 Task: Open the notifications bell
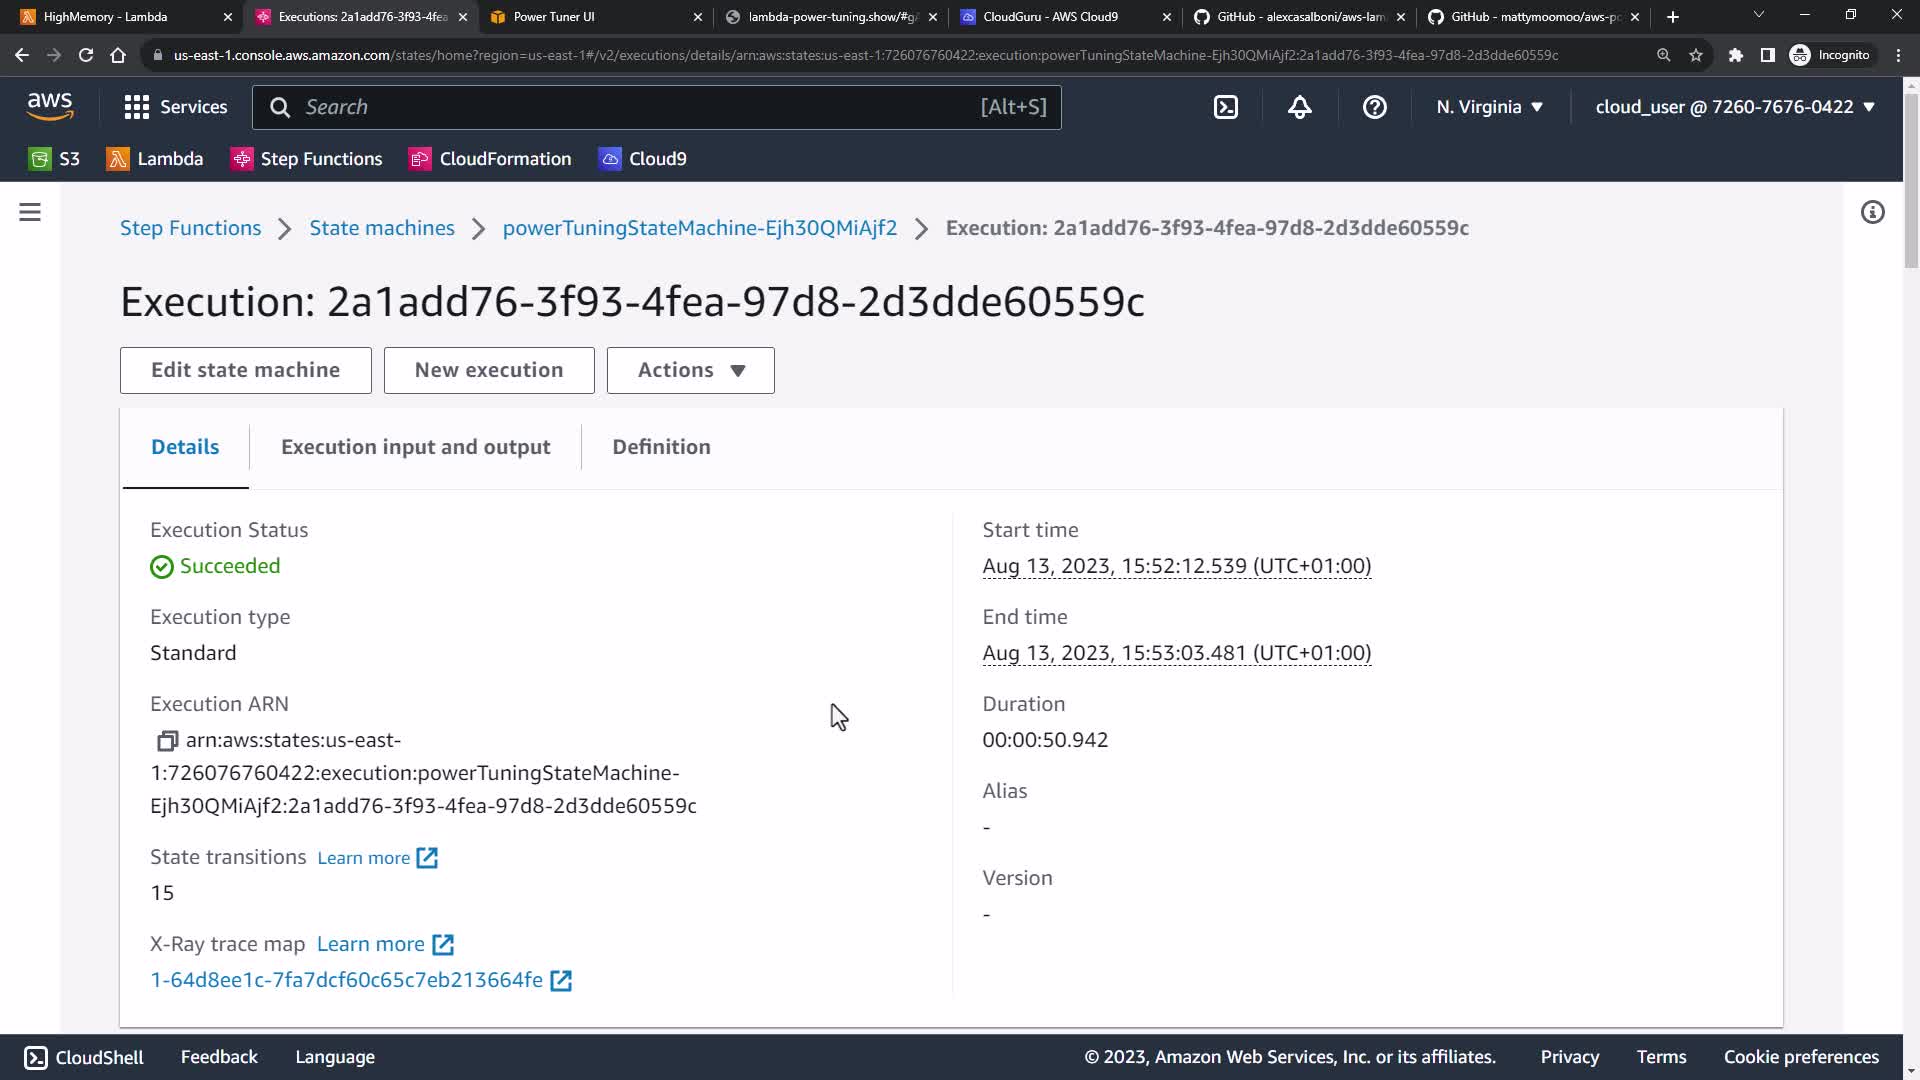1299,107
